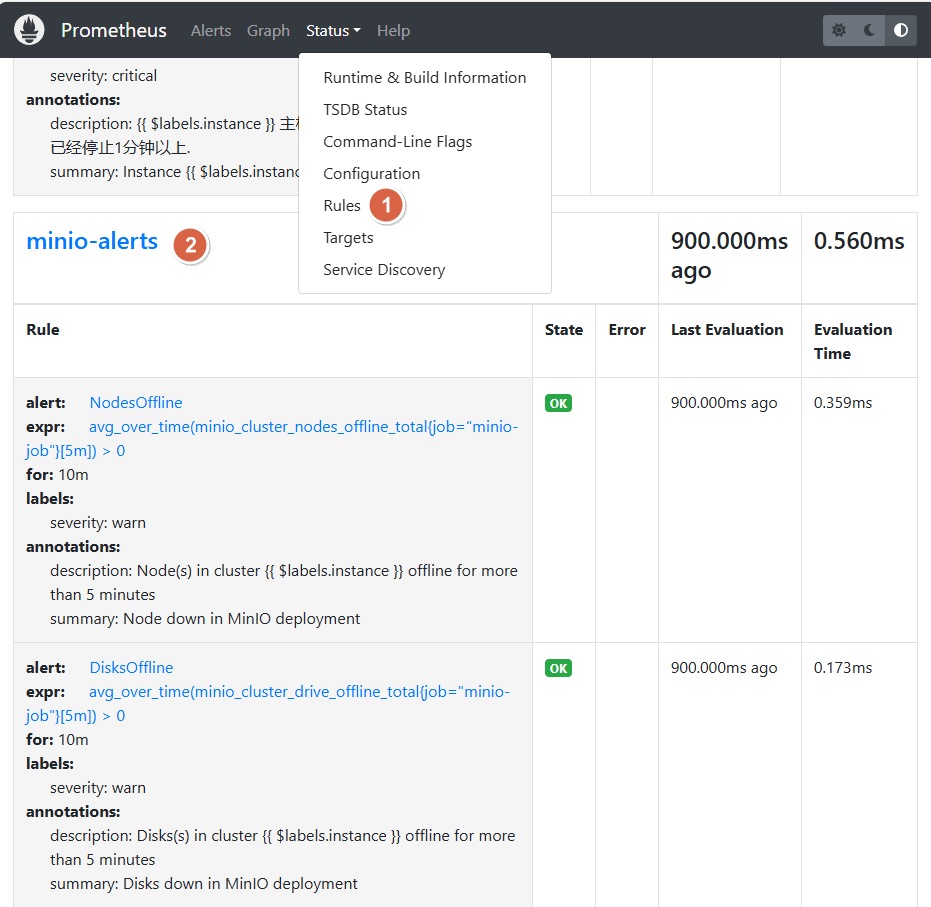Open TSDB Status from dropdown
931x907 pixels.
pyautogui.click(x=425, y=110)
